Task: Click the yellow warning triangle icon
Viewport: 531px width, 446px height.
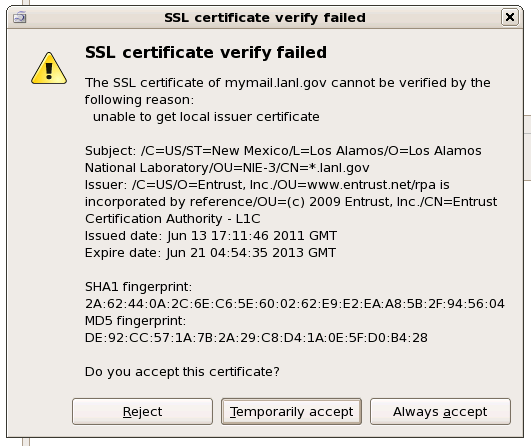Action: 49,69
